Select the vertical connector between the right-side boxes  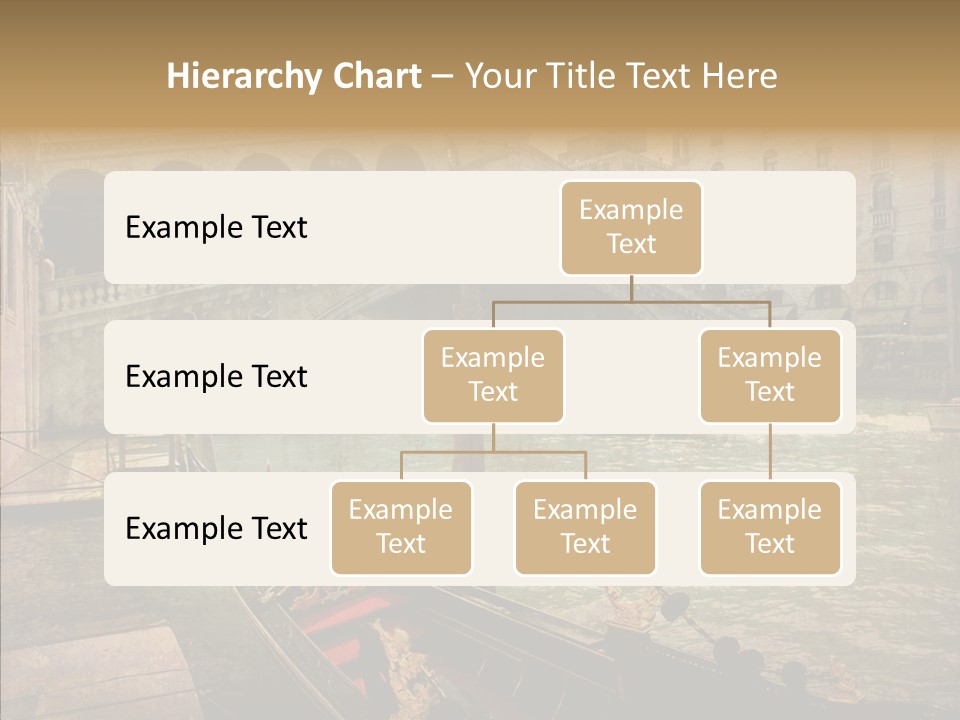(x=770, y=452)
